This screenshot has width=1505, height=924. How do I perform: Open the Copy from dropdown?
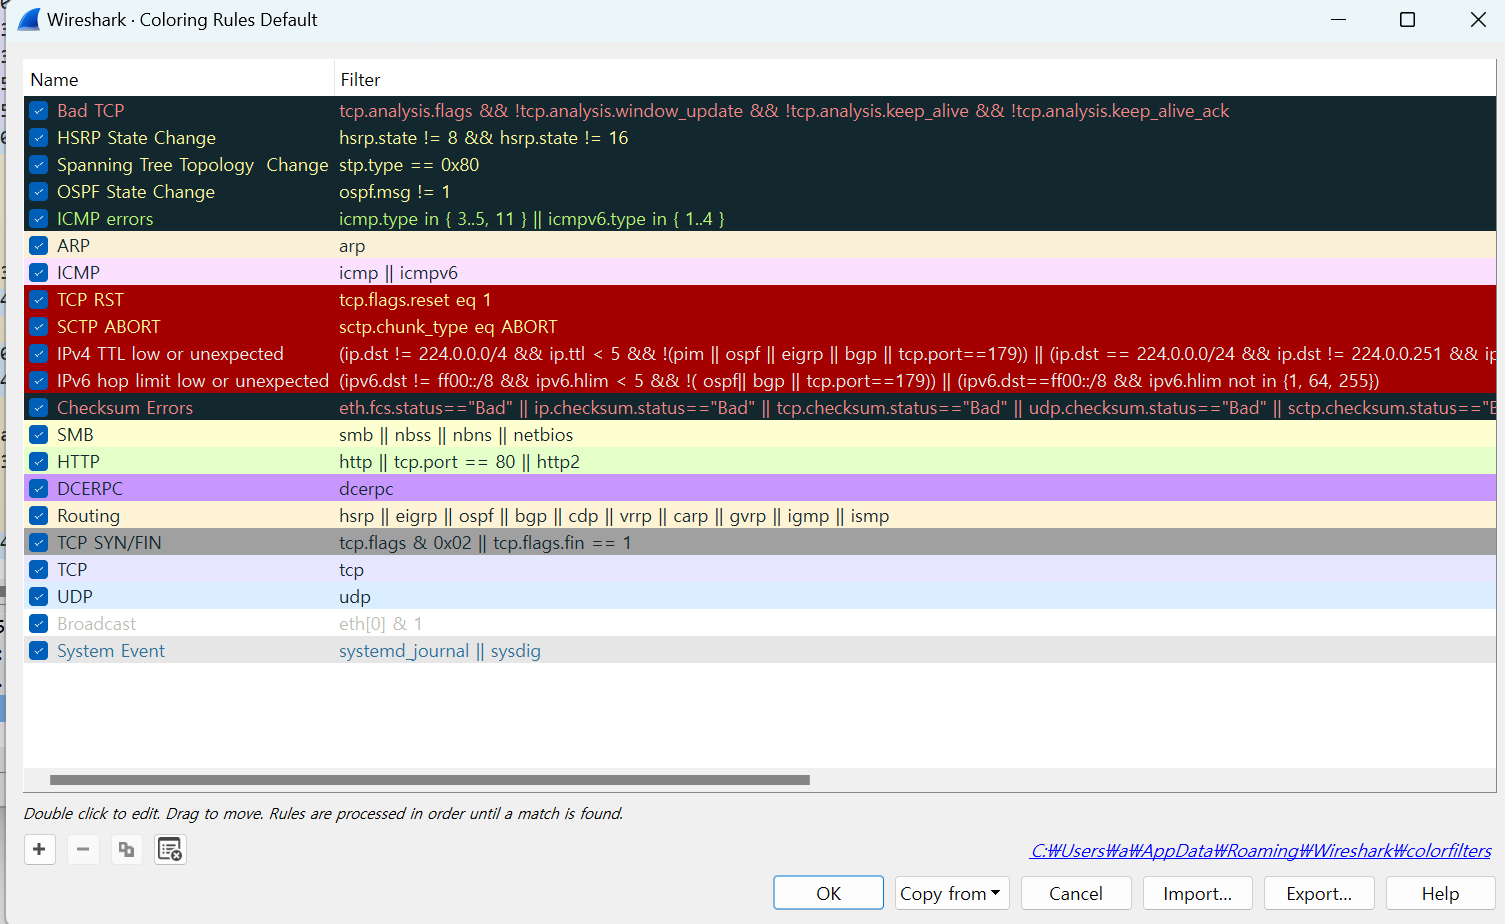(952, 893)
